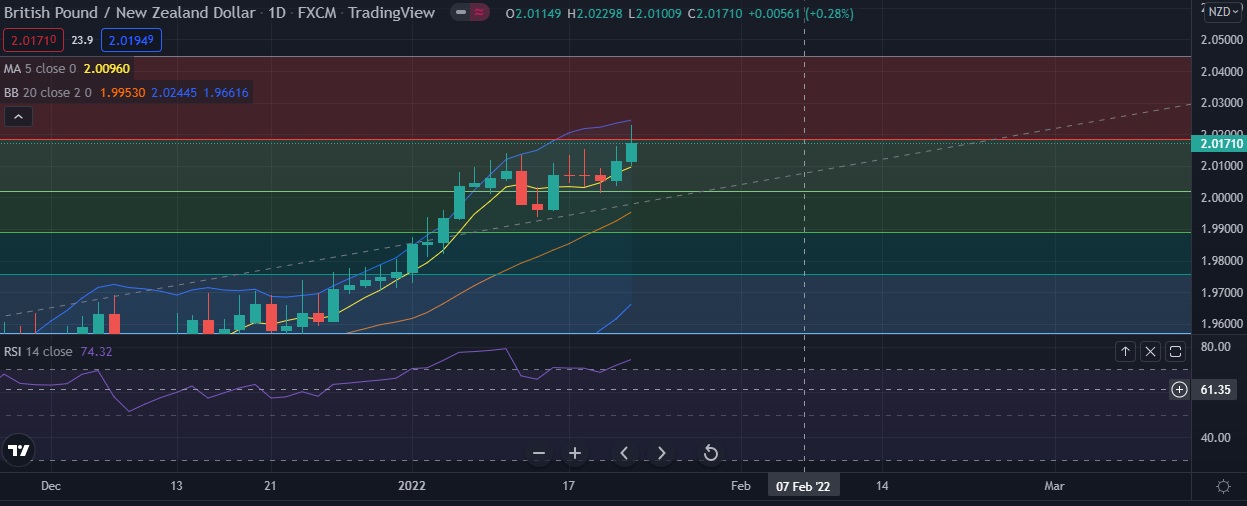This screenshot has height=506, width=1247.
Task: Click the RSI value 74.32
Action: (x=96, y=351)
